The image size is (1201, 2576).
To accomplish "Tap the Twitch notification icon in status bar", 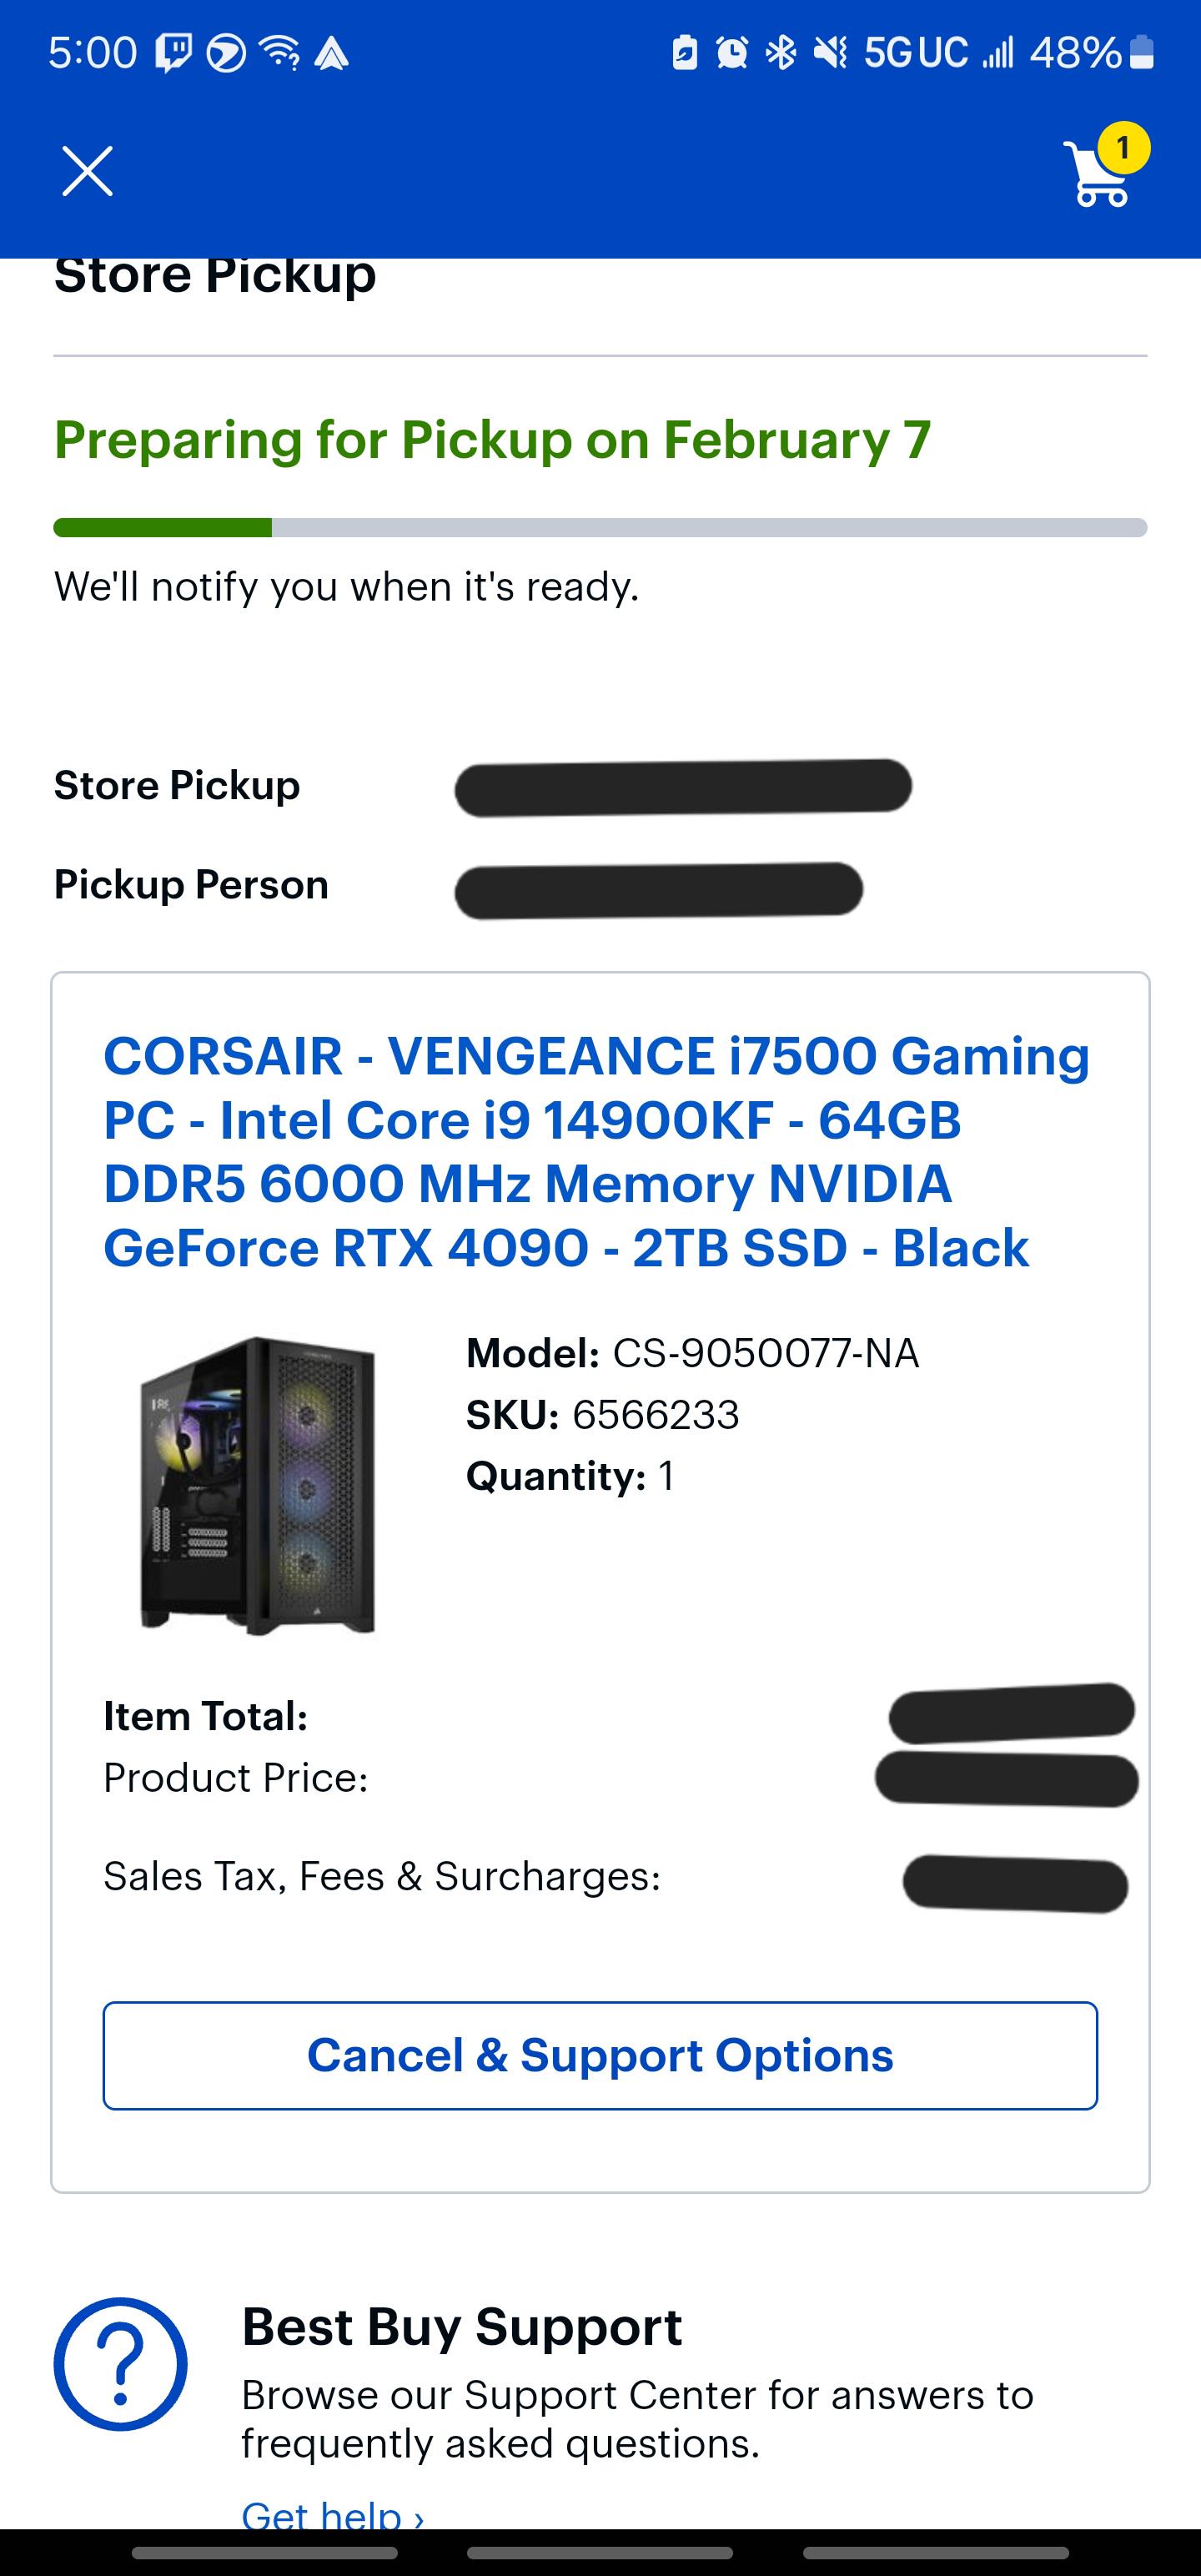I will (173, 52).
